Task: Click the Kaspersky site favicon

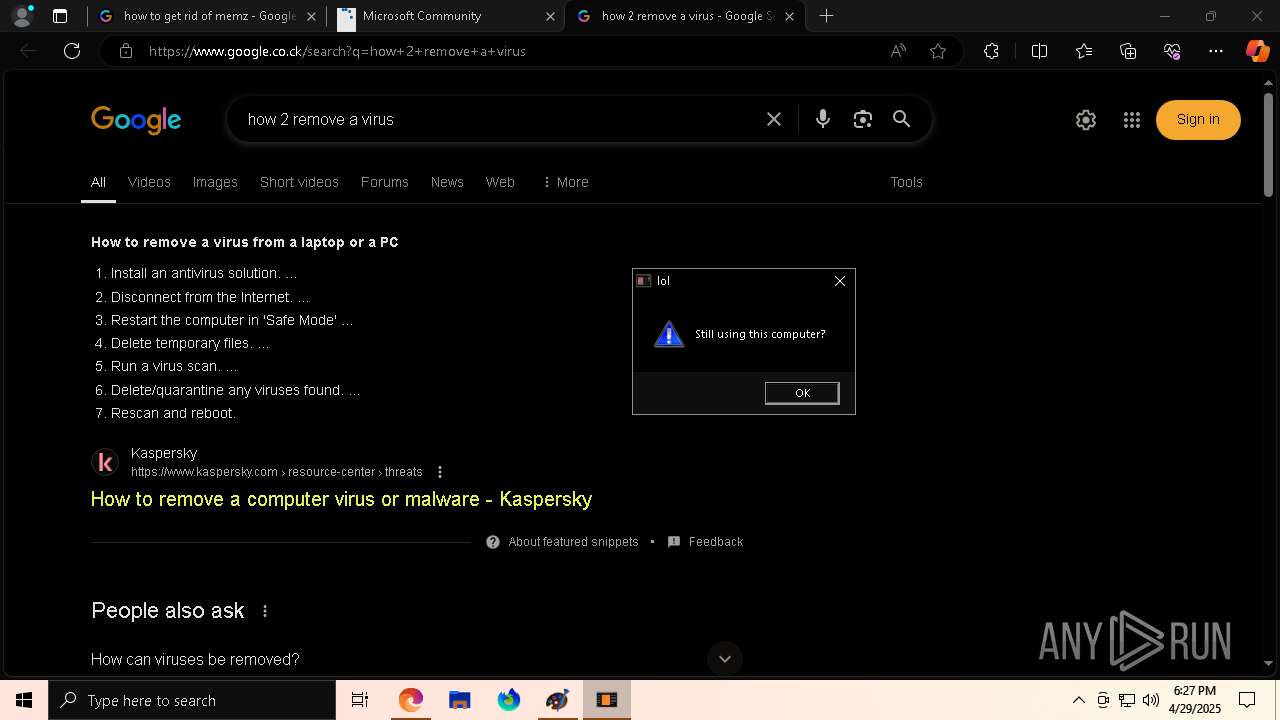Action: 105,462
